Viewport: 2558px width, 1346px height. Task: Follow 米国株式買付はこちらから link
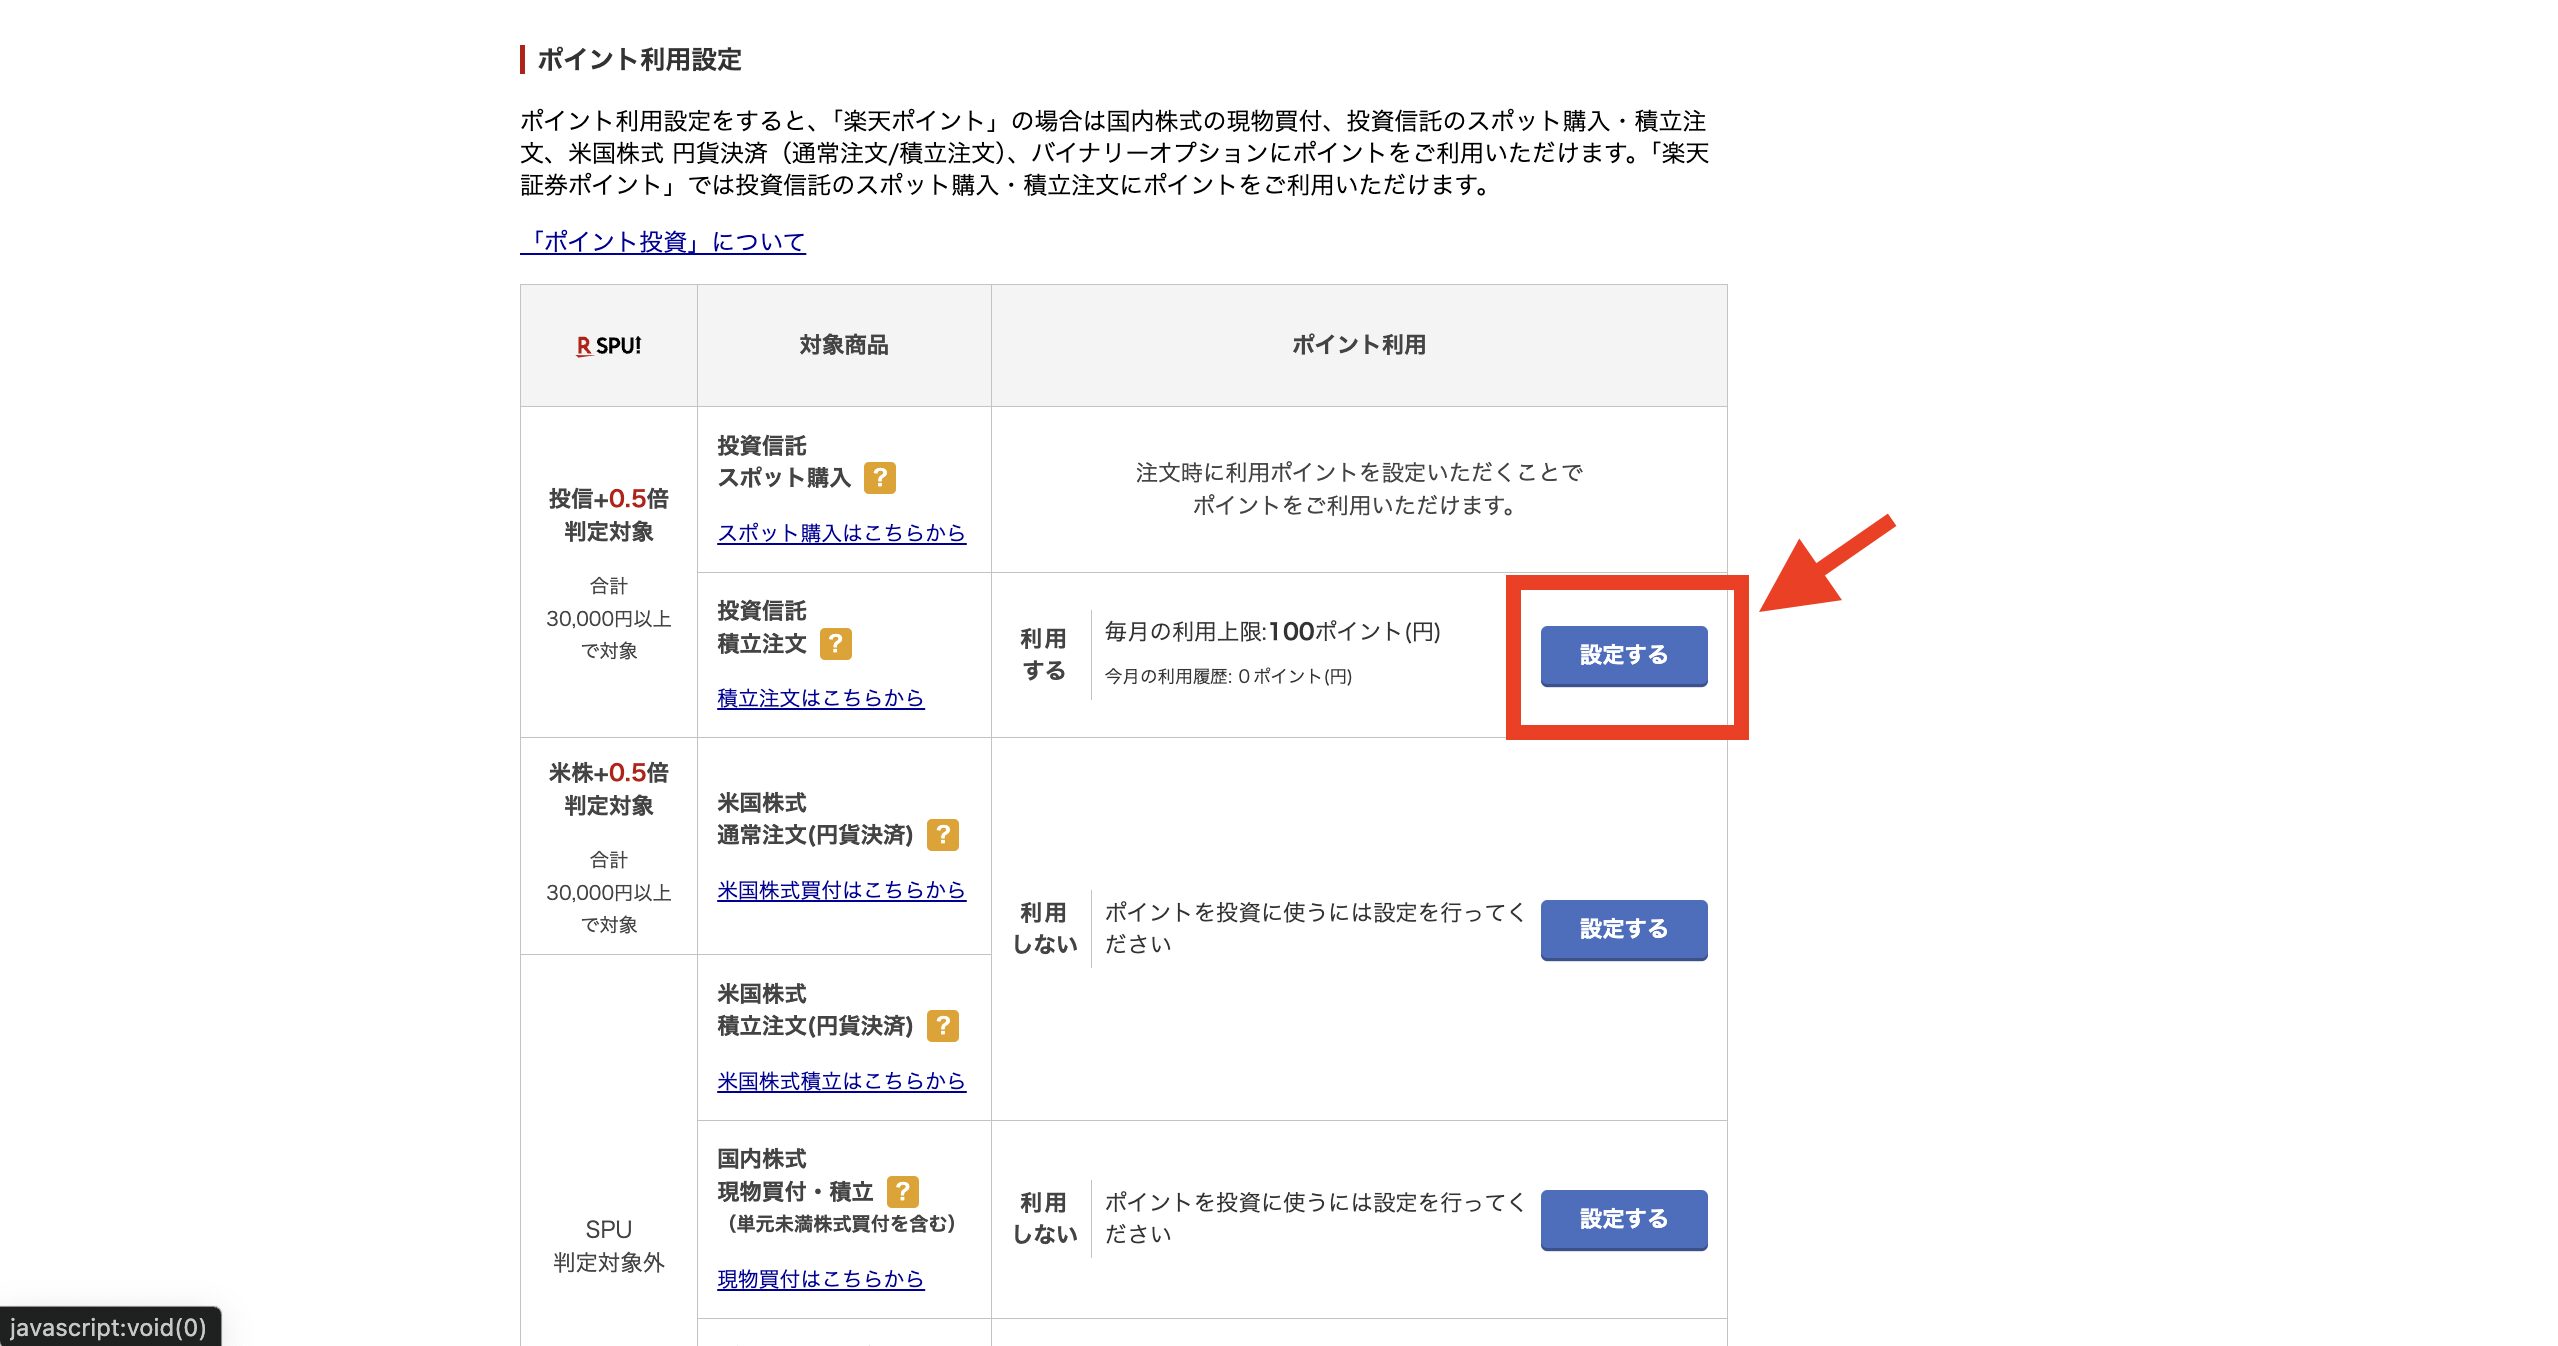[x=841, y=890]
